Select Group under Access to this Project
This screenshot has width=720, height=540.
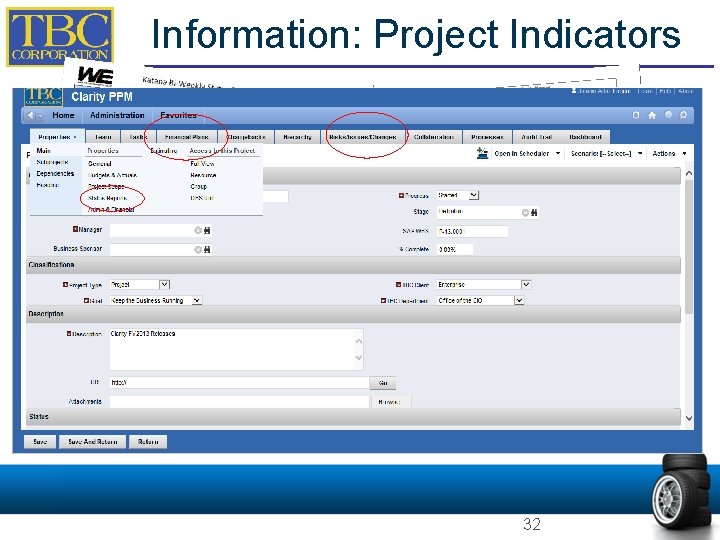tap(199, 186)
